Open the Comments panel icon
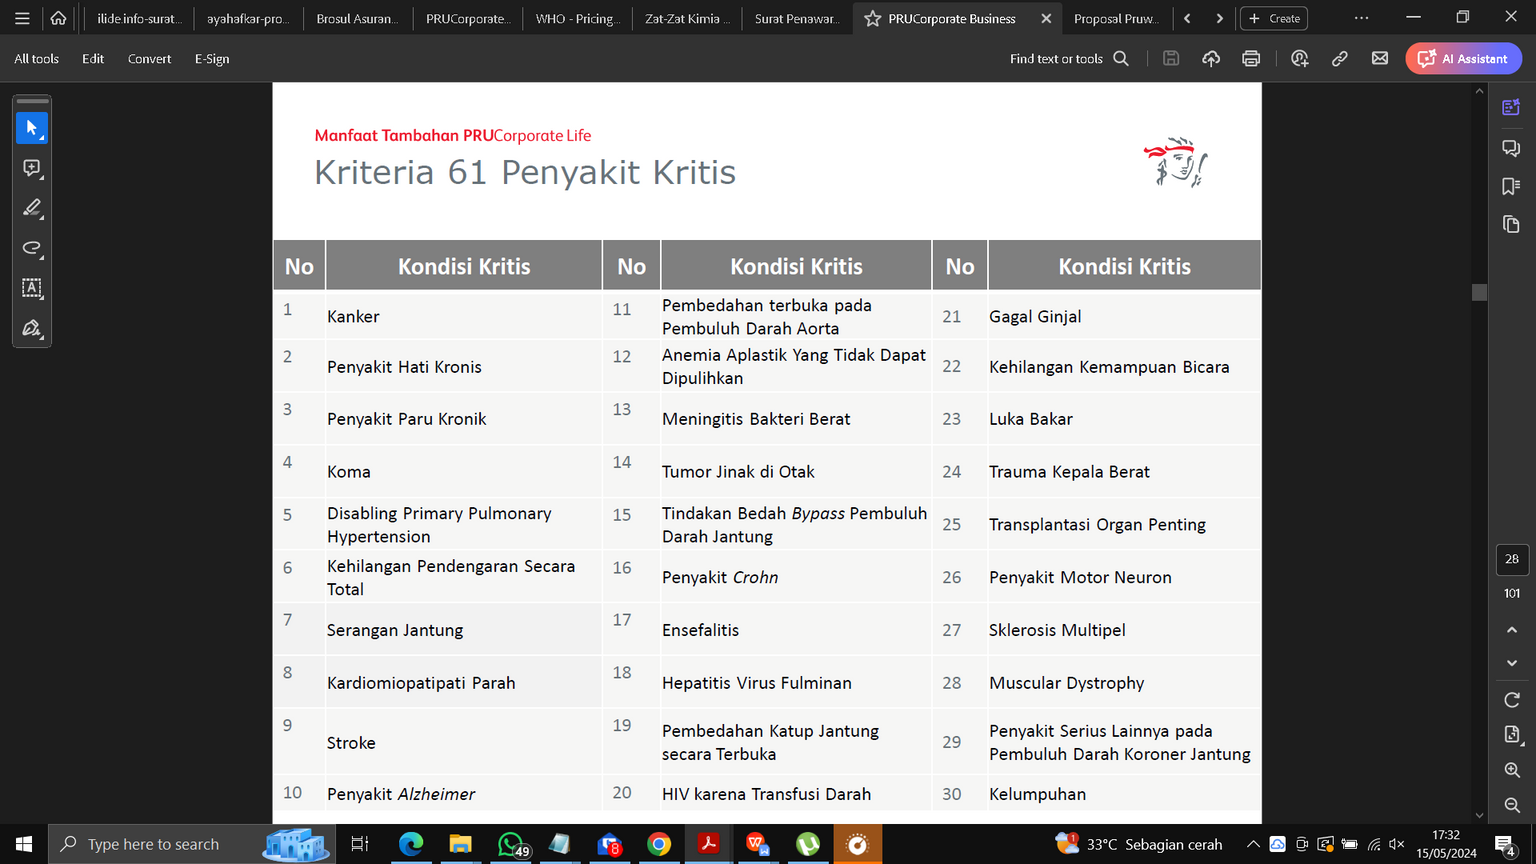The image size is (1536, 864). click(x=1511, y=148)
